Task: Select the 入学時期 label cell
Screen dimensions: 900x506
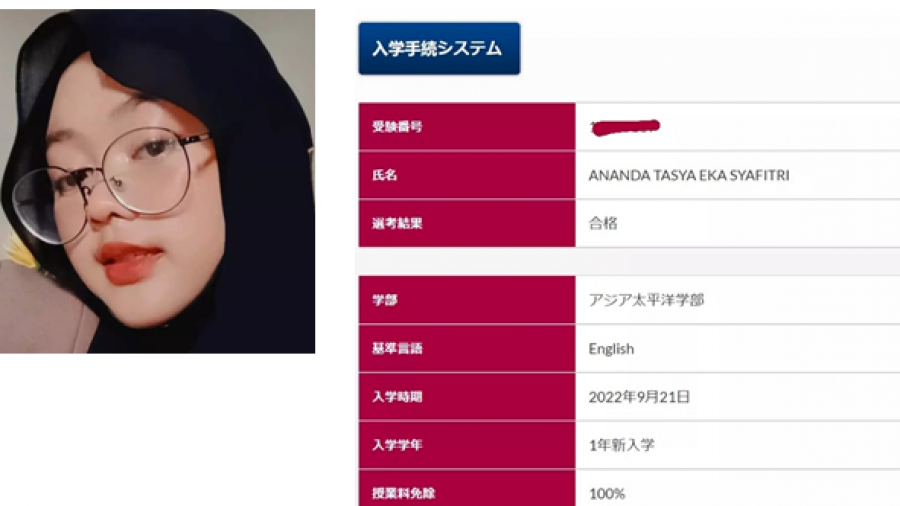Action: pos(467,396)
